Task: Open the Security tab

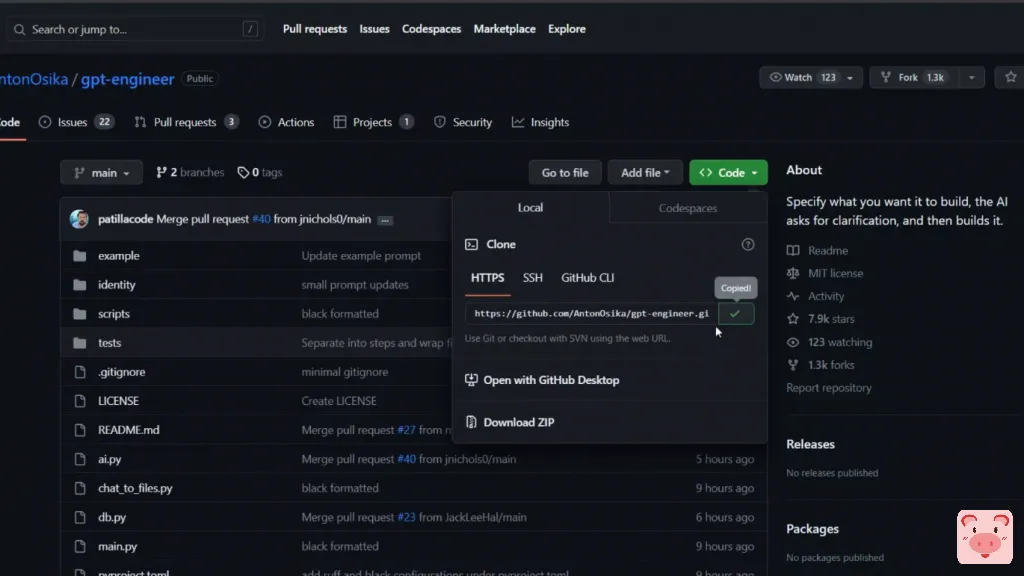Action: [463, 122]
